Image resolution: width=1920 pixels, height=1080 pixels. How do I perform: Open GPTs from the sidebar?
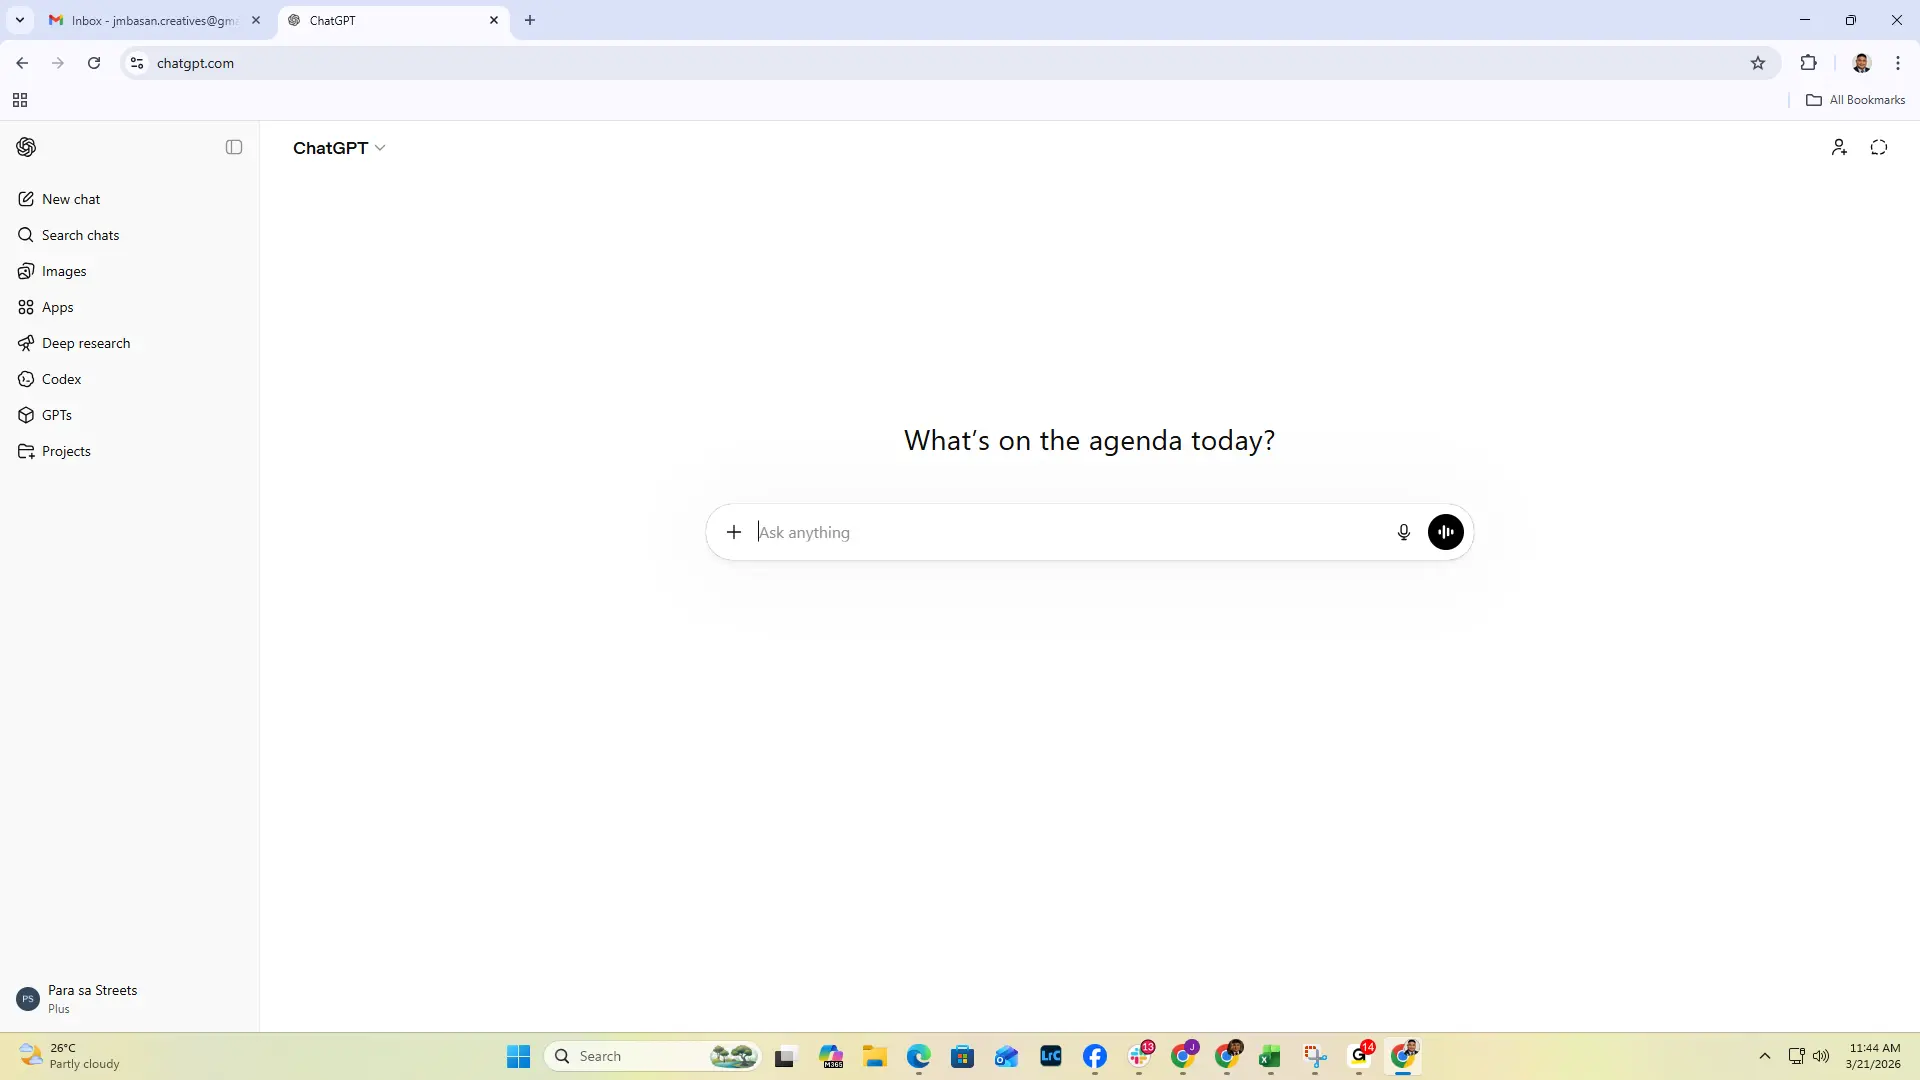[x=130, y=415]
